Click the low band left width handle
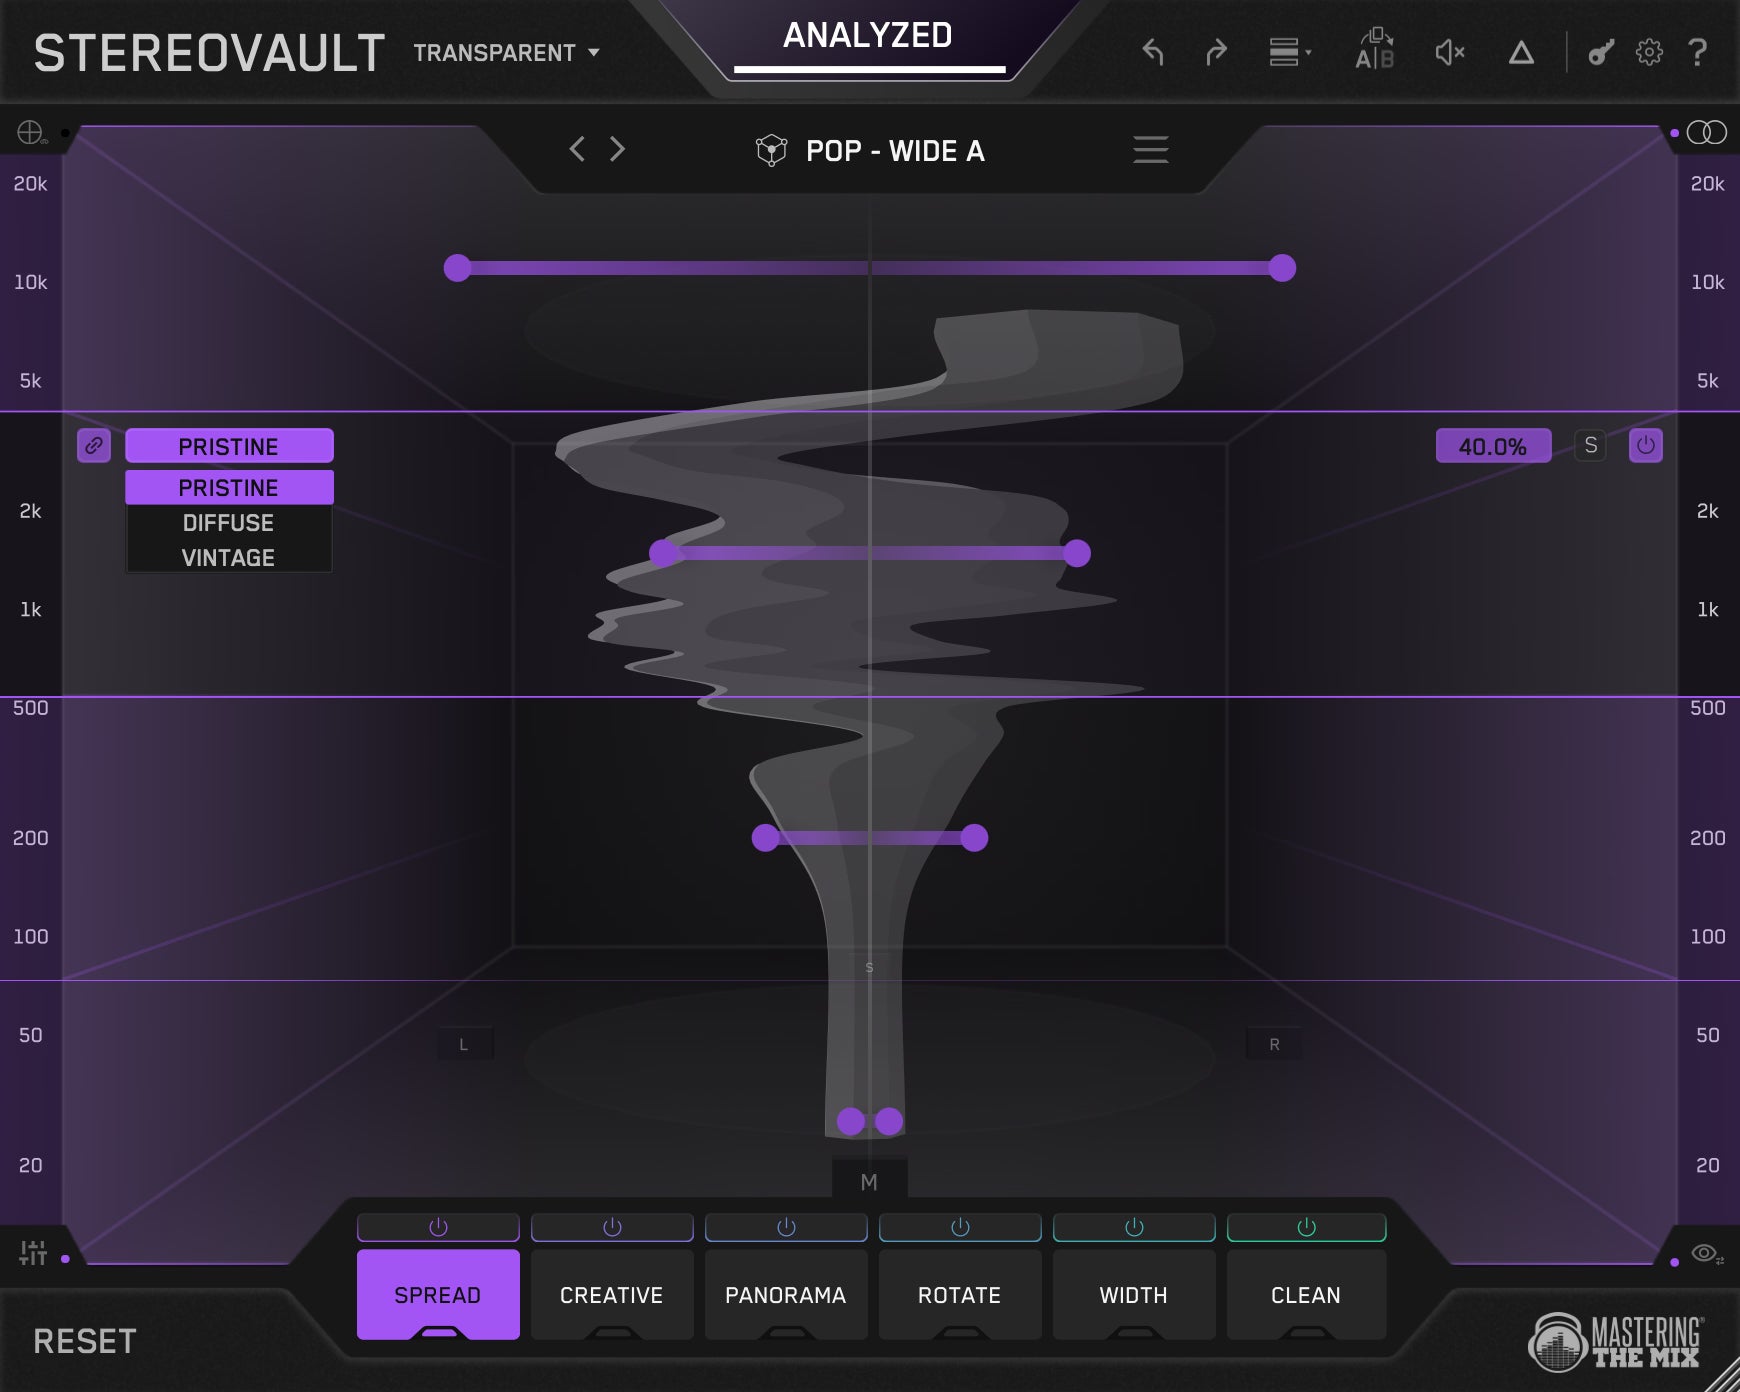The image size is (1740, 1392). pyautogui.click(x=851, y=1121)
